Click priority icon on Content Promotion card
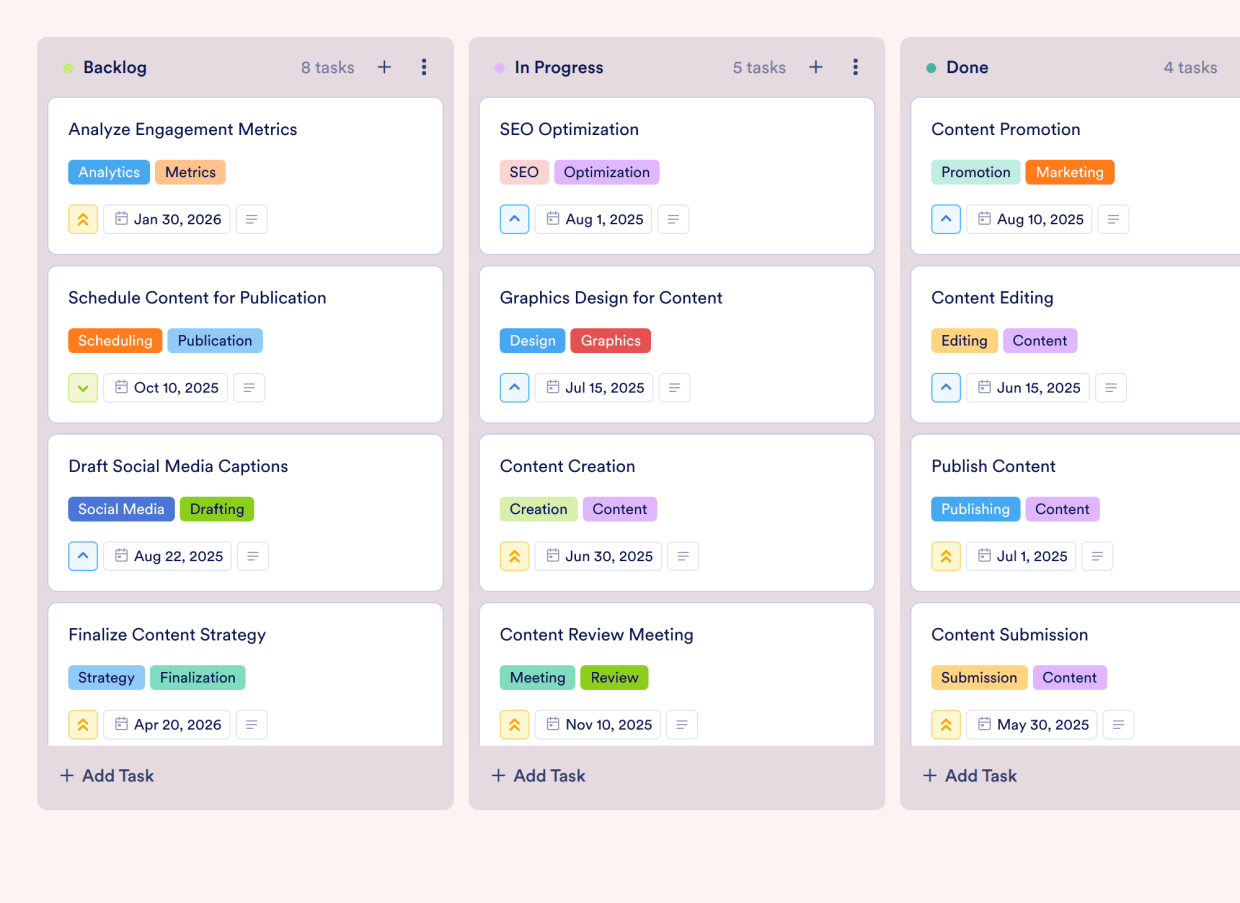 pyautogui.click(x=946, y=219)
